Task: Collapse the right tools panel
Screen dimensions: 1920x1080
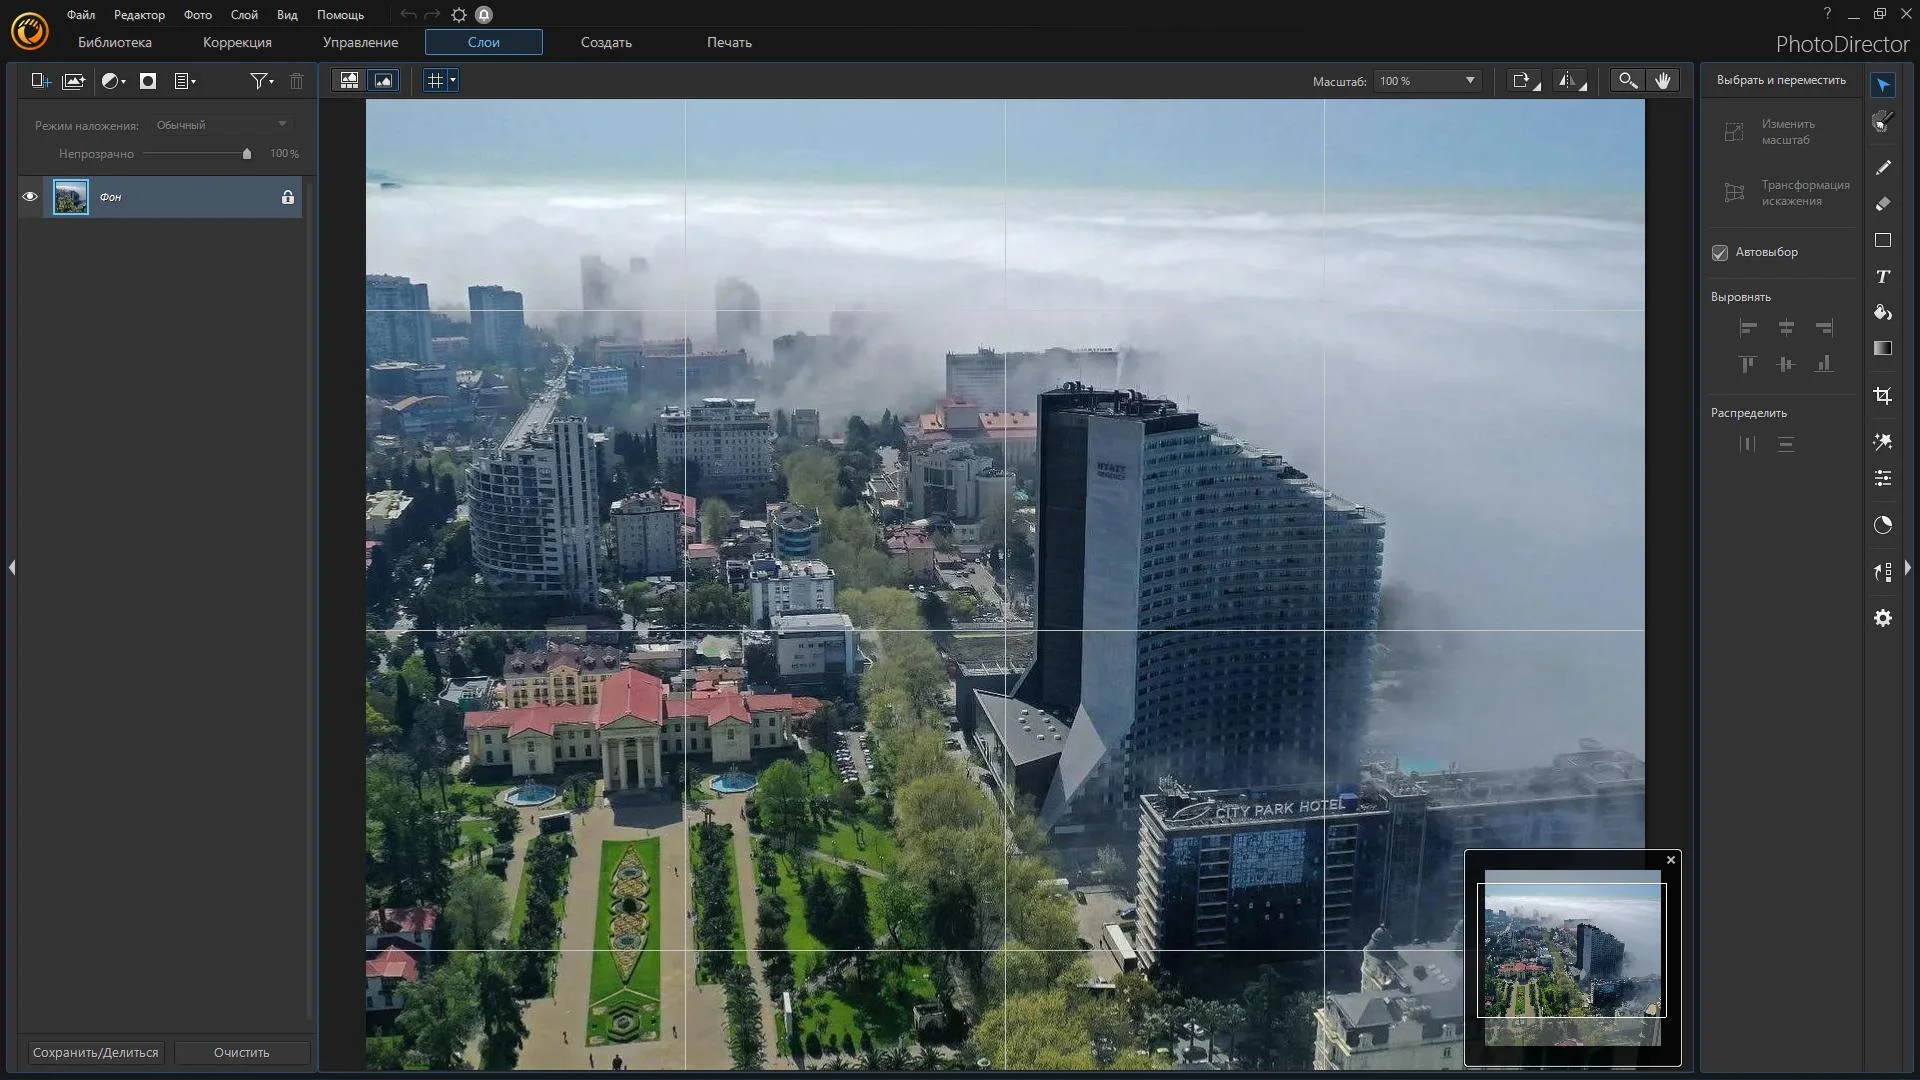Action: pos(1908,567)
